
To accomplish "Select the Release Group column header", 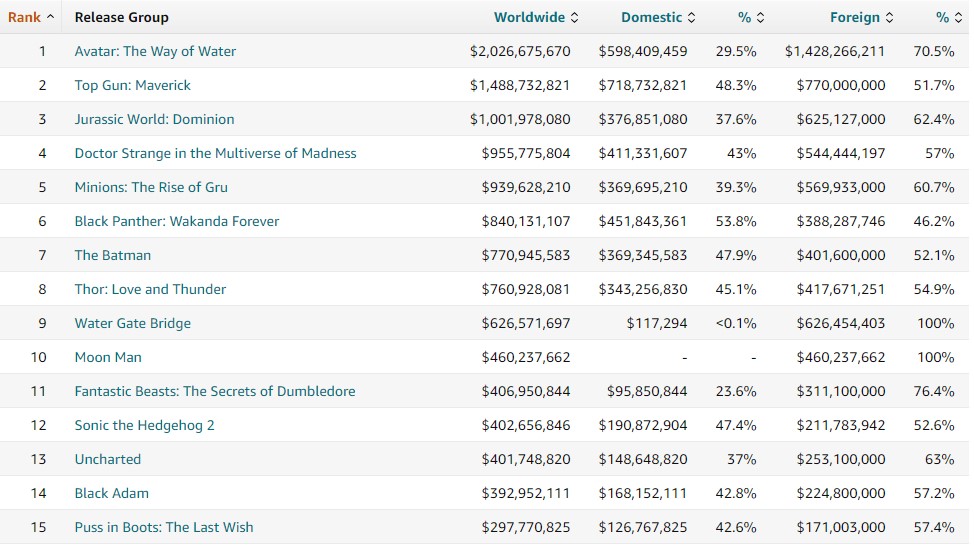I will [122, 17].
